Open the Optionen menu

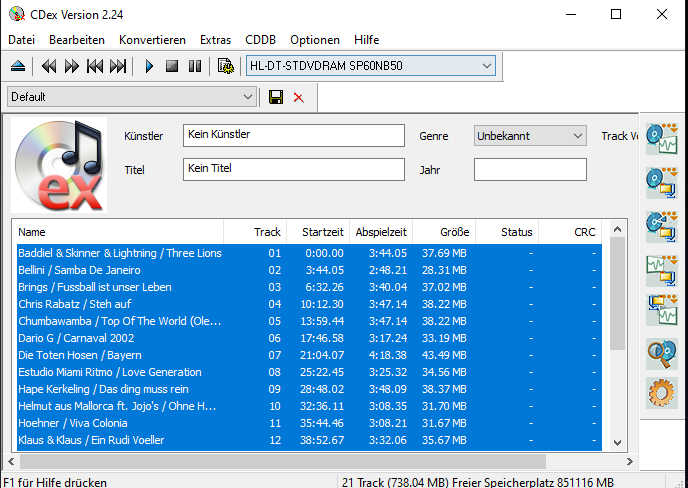click(315, 40)
